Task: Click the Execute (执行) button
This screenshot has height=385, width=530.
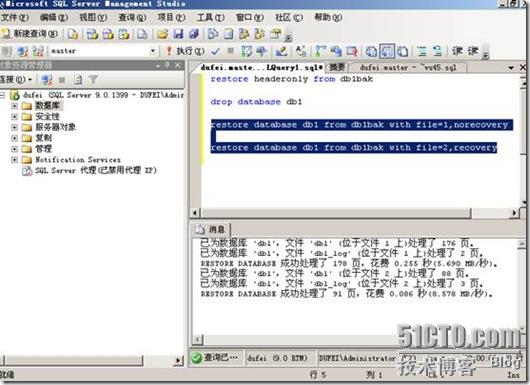Action: 186,51
